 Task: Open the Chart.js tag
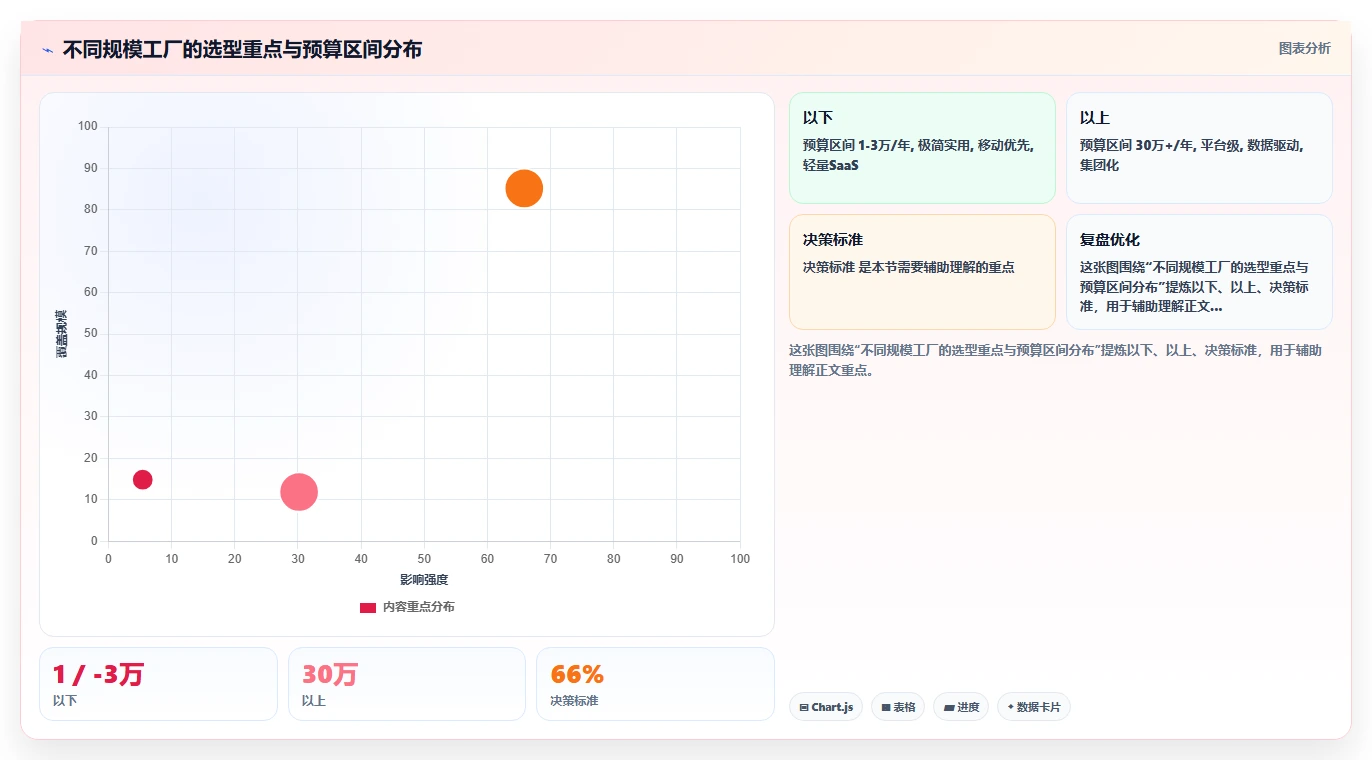coord(826,707)
